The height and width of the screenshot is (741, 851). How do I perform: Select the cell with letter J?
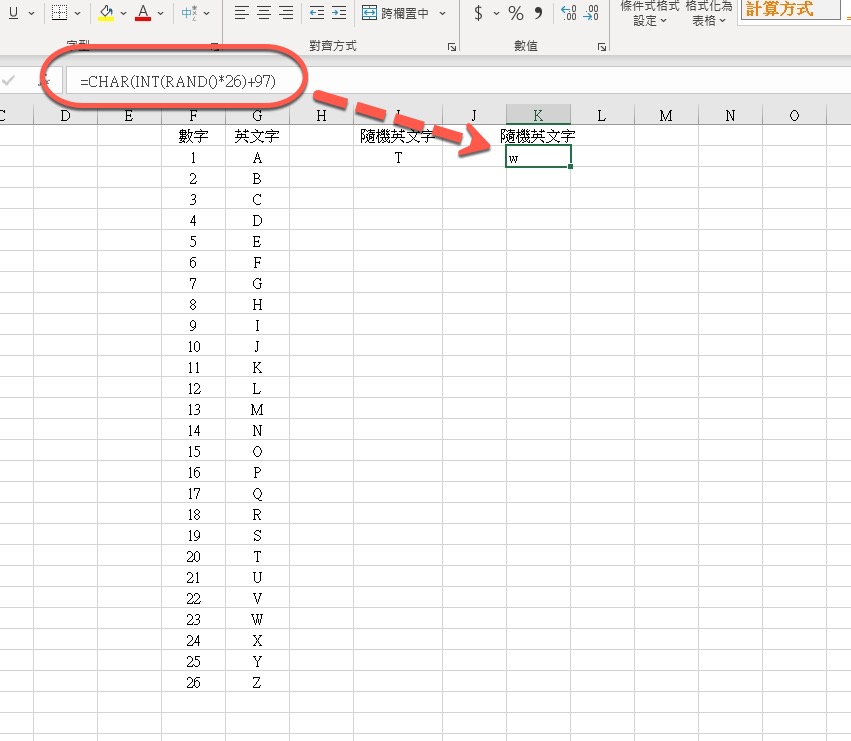pos(257,346)
